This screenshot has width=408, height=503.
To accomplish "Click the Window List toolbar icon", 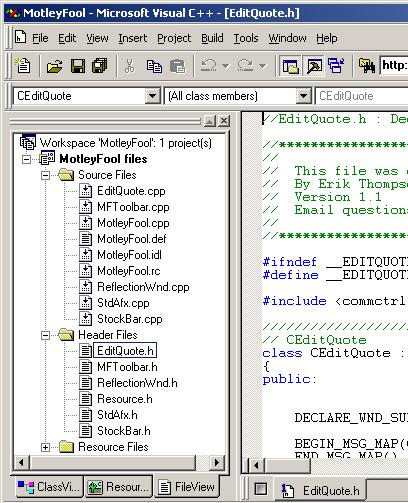I will (336, 66).
